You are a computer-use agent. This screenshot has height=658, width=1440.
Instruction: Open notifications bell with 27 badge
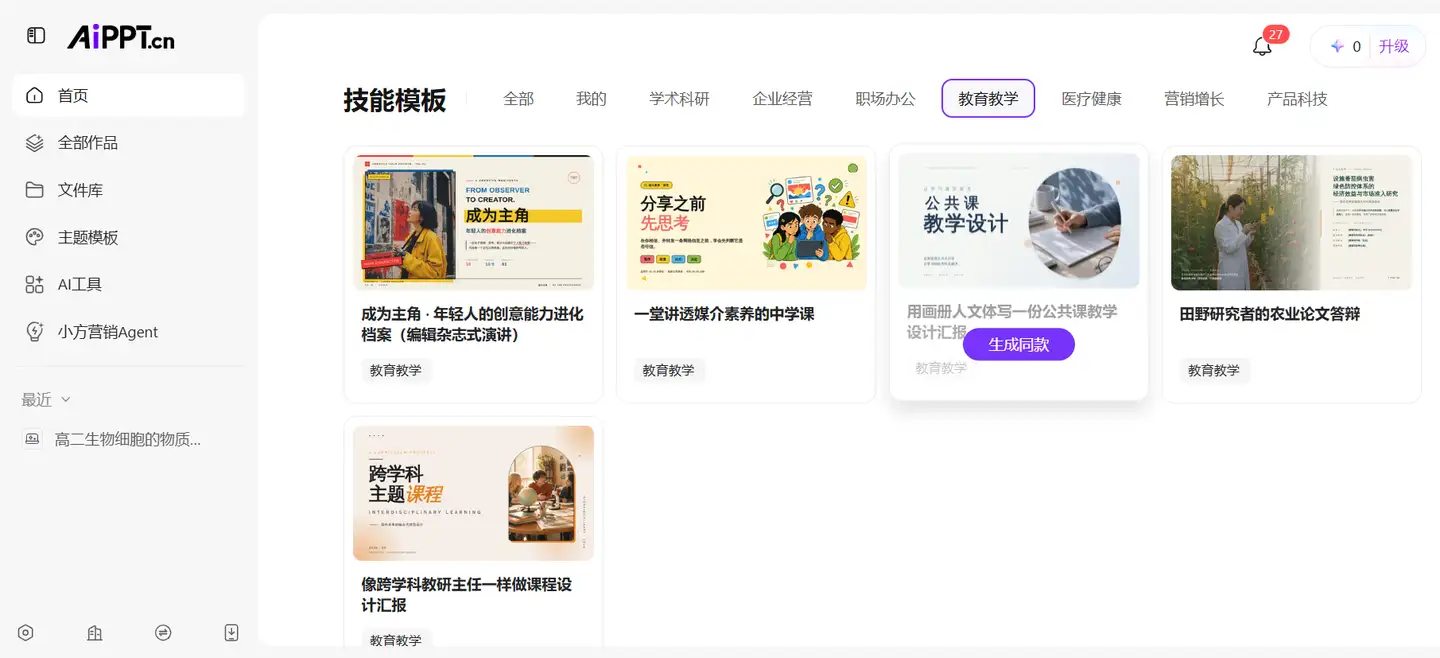click(1262, 46)
